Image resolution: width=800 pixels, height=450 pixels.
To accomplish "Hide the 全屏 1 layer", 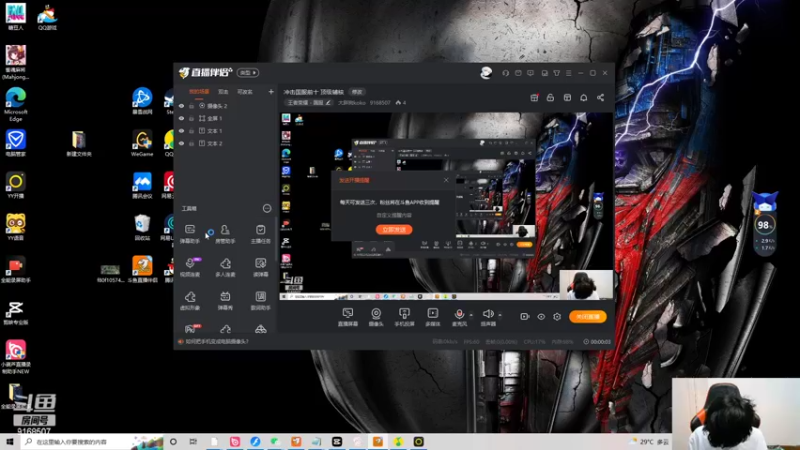I will point(181,118).
